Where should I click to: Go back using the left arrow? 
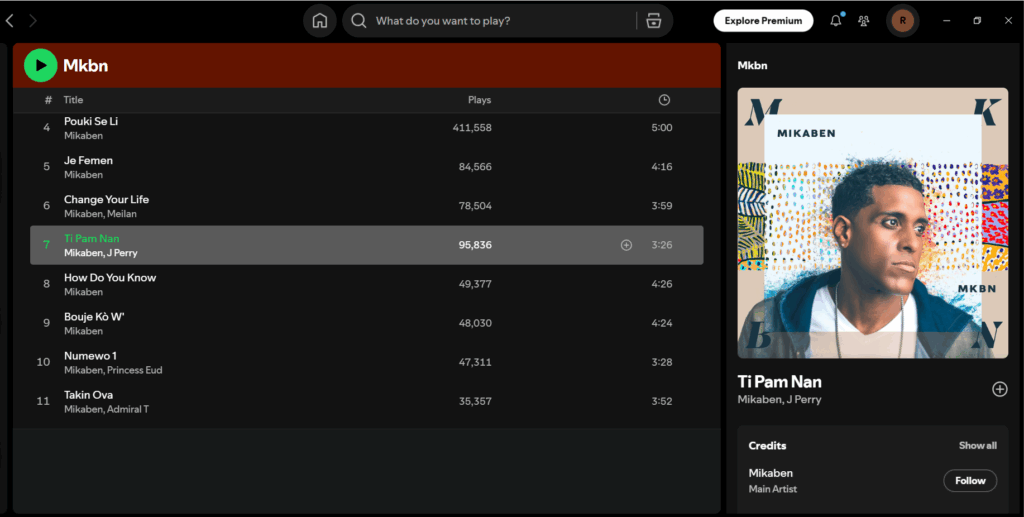click(10, 21)
